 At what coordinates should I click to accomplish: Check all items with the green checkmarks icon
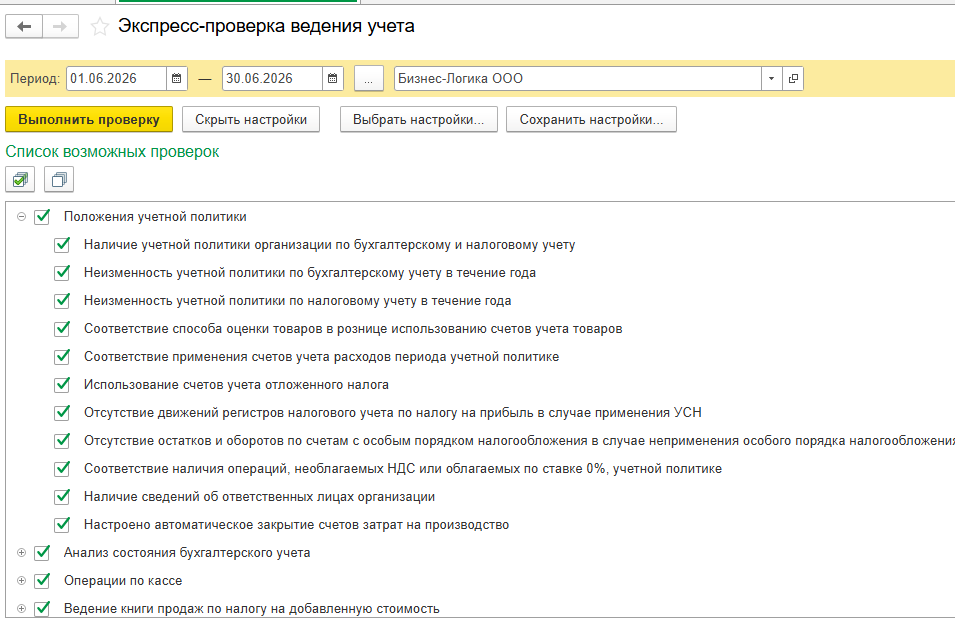[x=20, y=180]
